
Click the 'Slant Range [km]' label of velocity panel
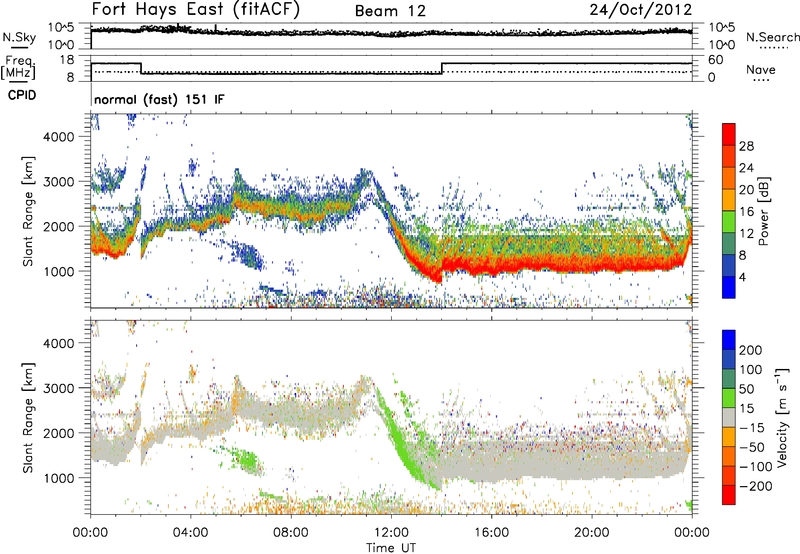point(28,418)
